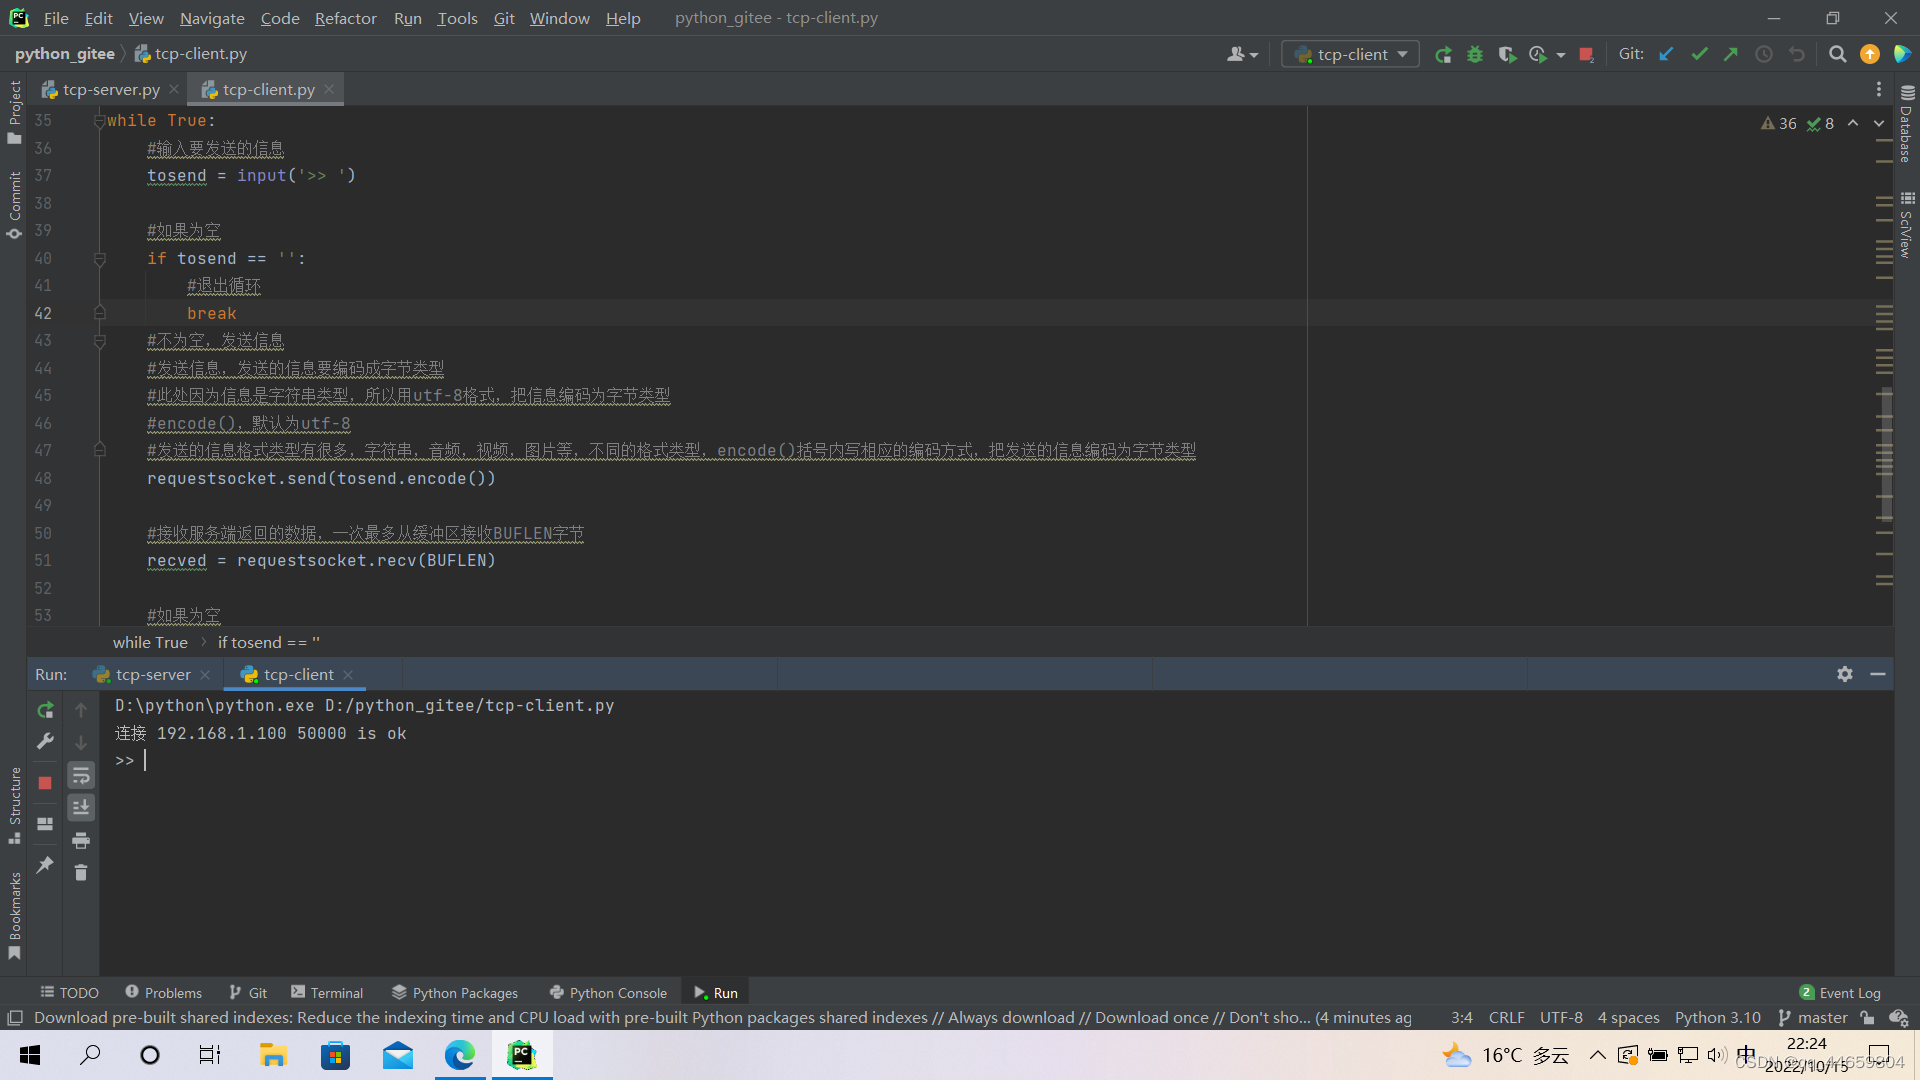Collapse the while True code fold at line 35
Screen dimensions: 1920x1080
tap(99, 120)
